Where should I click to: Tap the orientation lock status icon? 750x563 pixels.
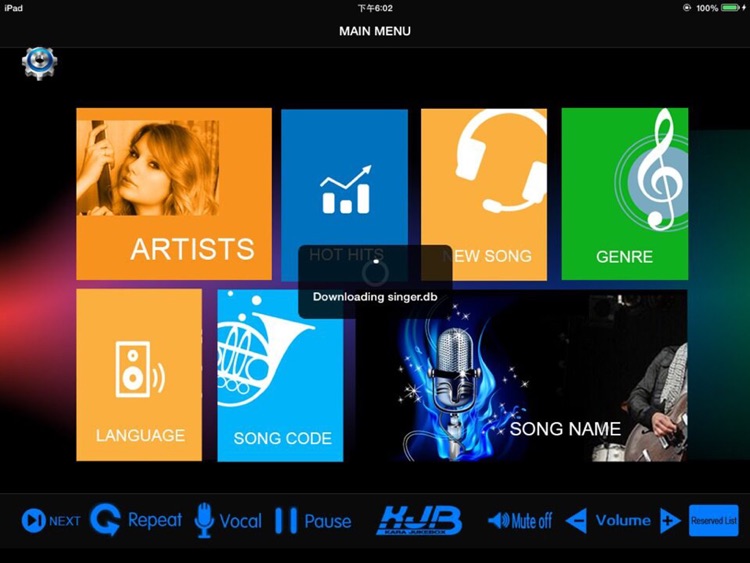tap(687, 8)
